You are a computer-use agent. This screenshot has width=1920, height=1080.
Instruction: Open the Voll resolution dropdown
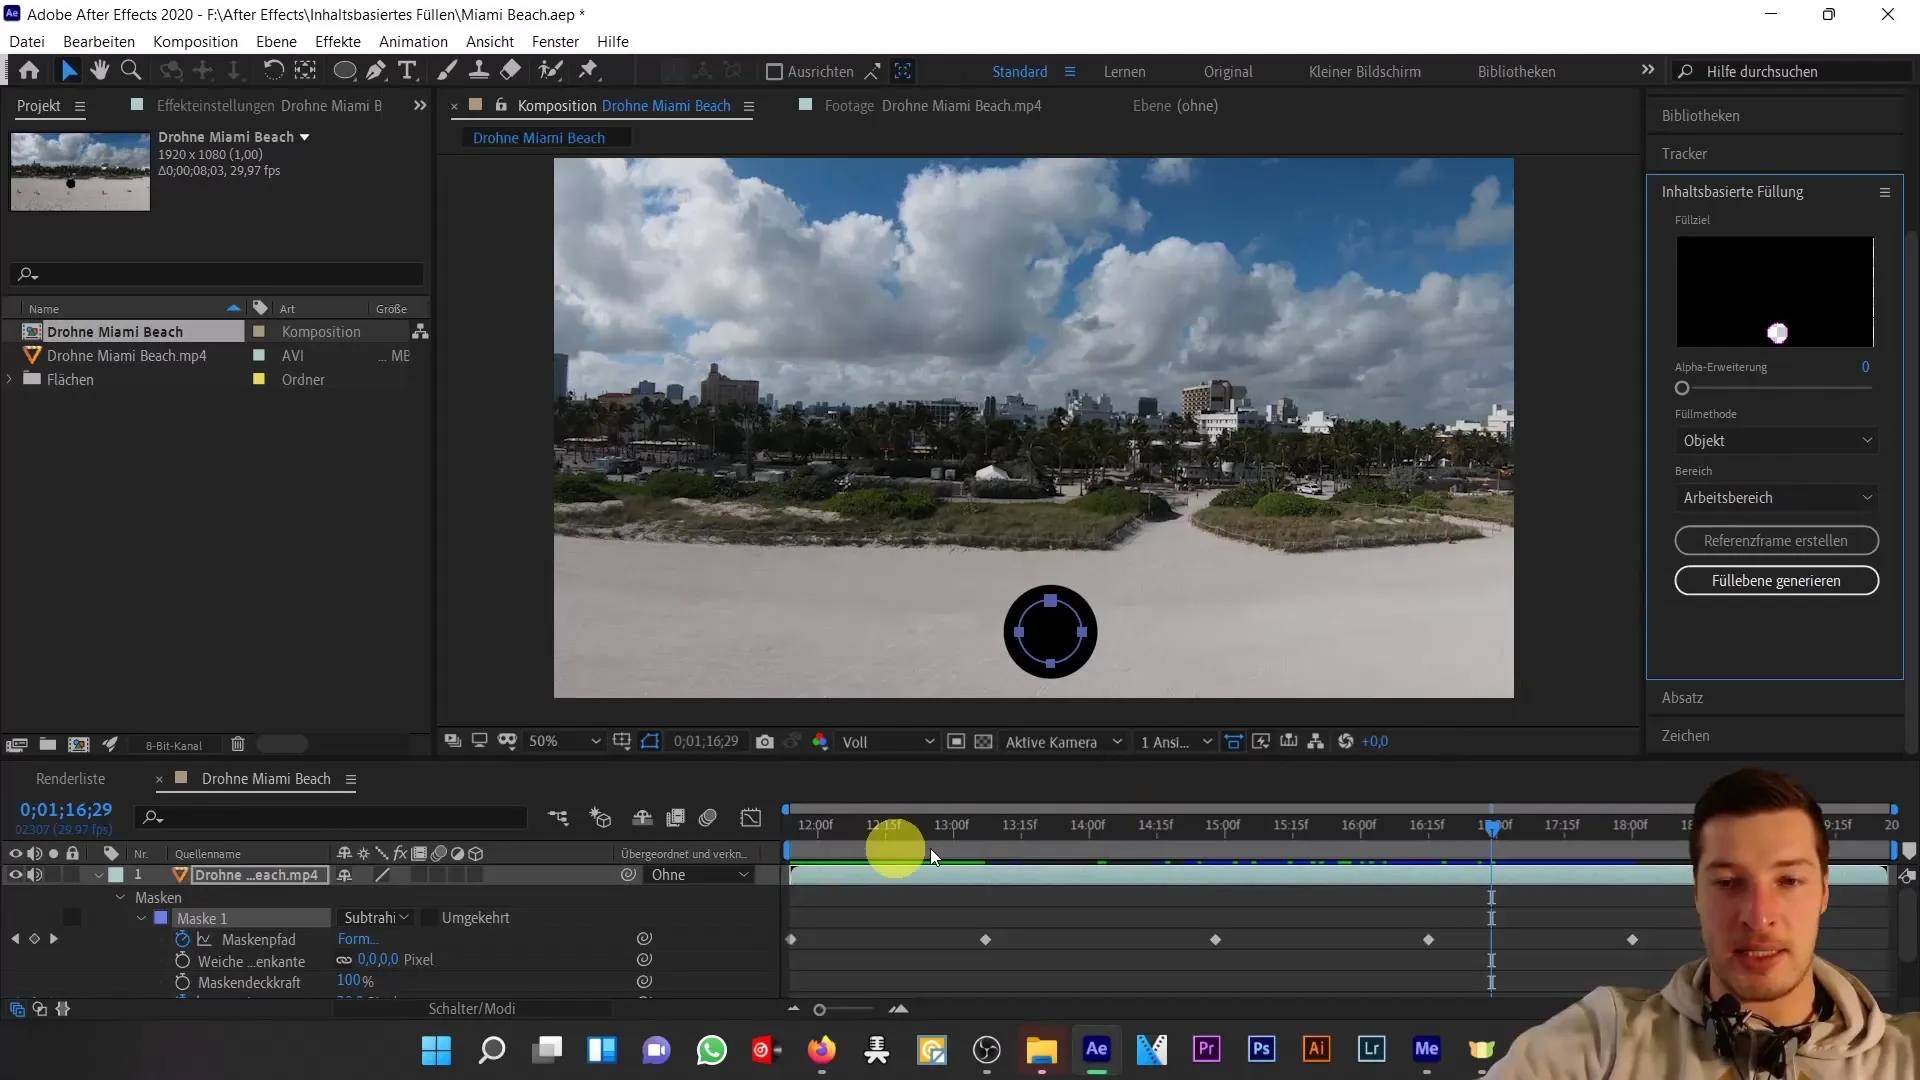click(888, 742)
